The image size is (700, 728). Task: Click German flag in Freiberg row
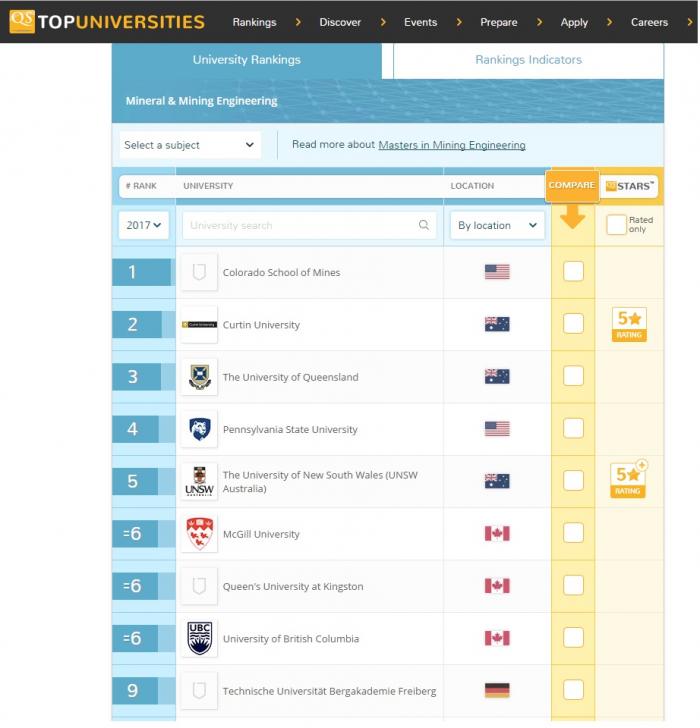pyautogui.click(x=497, y=690)
